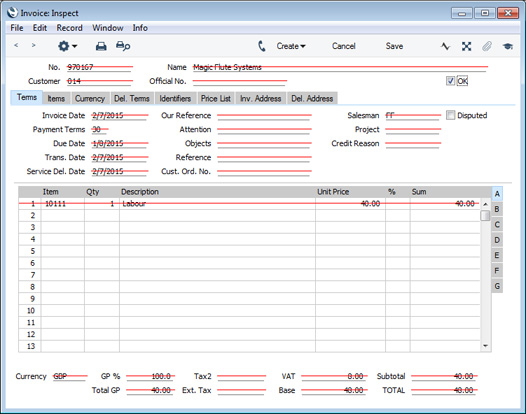Open the Record menu
The width and height of the screenshot is (526, 414).
click(69, 28)
